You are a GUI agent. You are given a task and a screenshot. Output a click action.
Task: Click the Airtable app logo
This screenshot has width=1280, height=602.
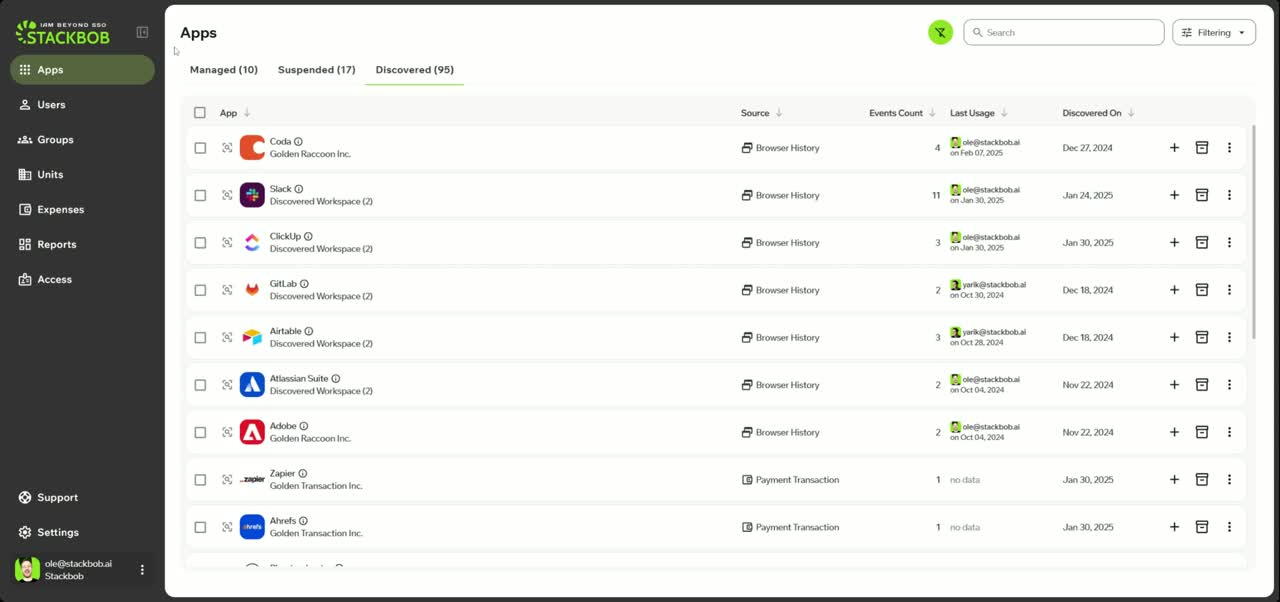click(252, 337)
